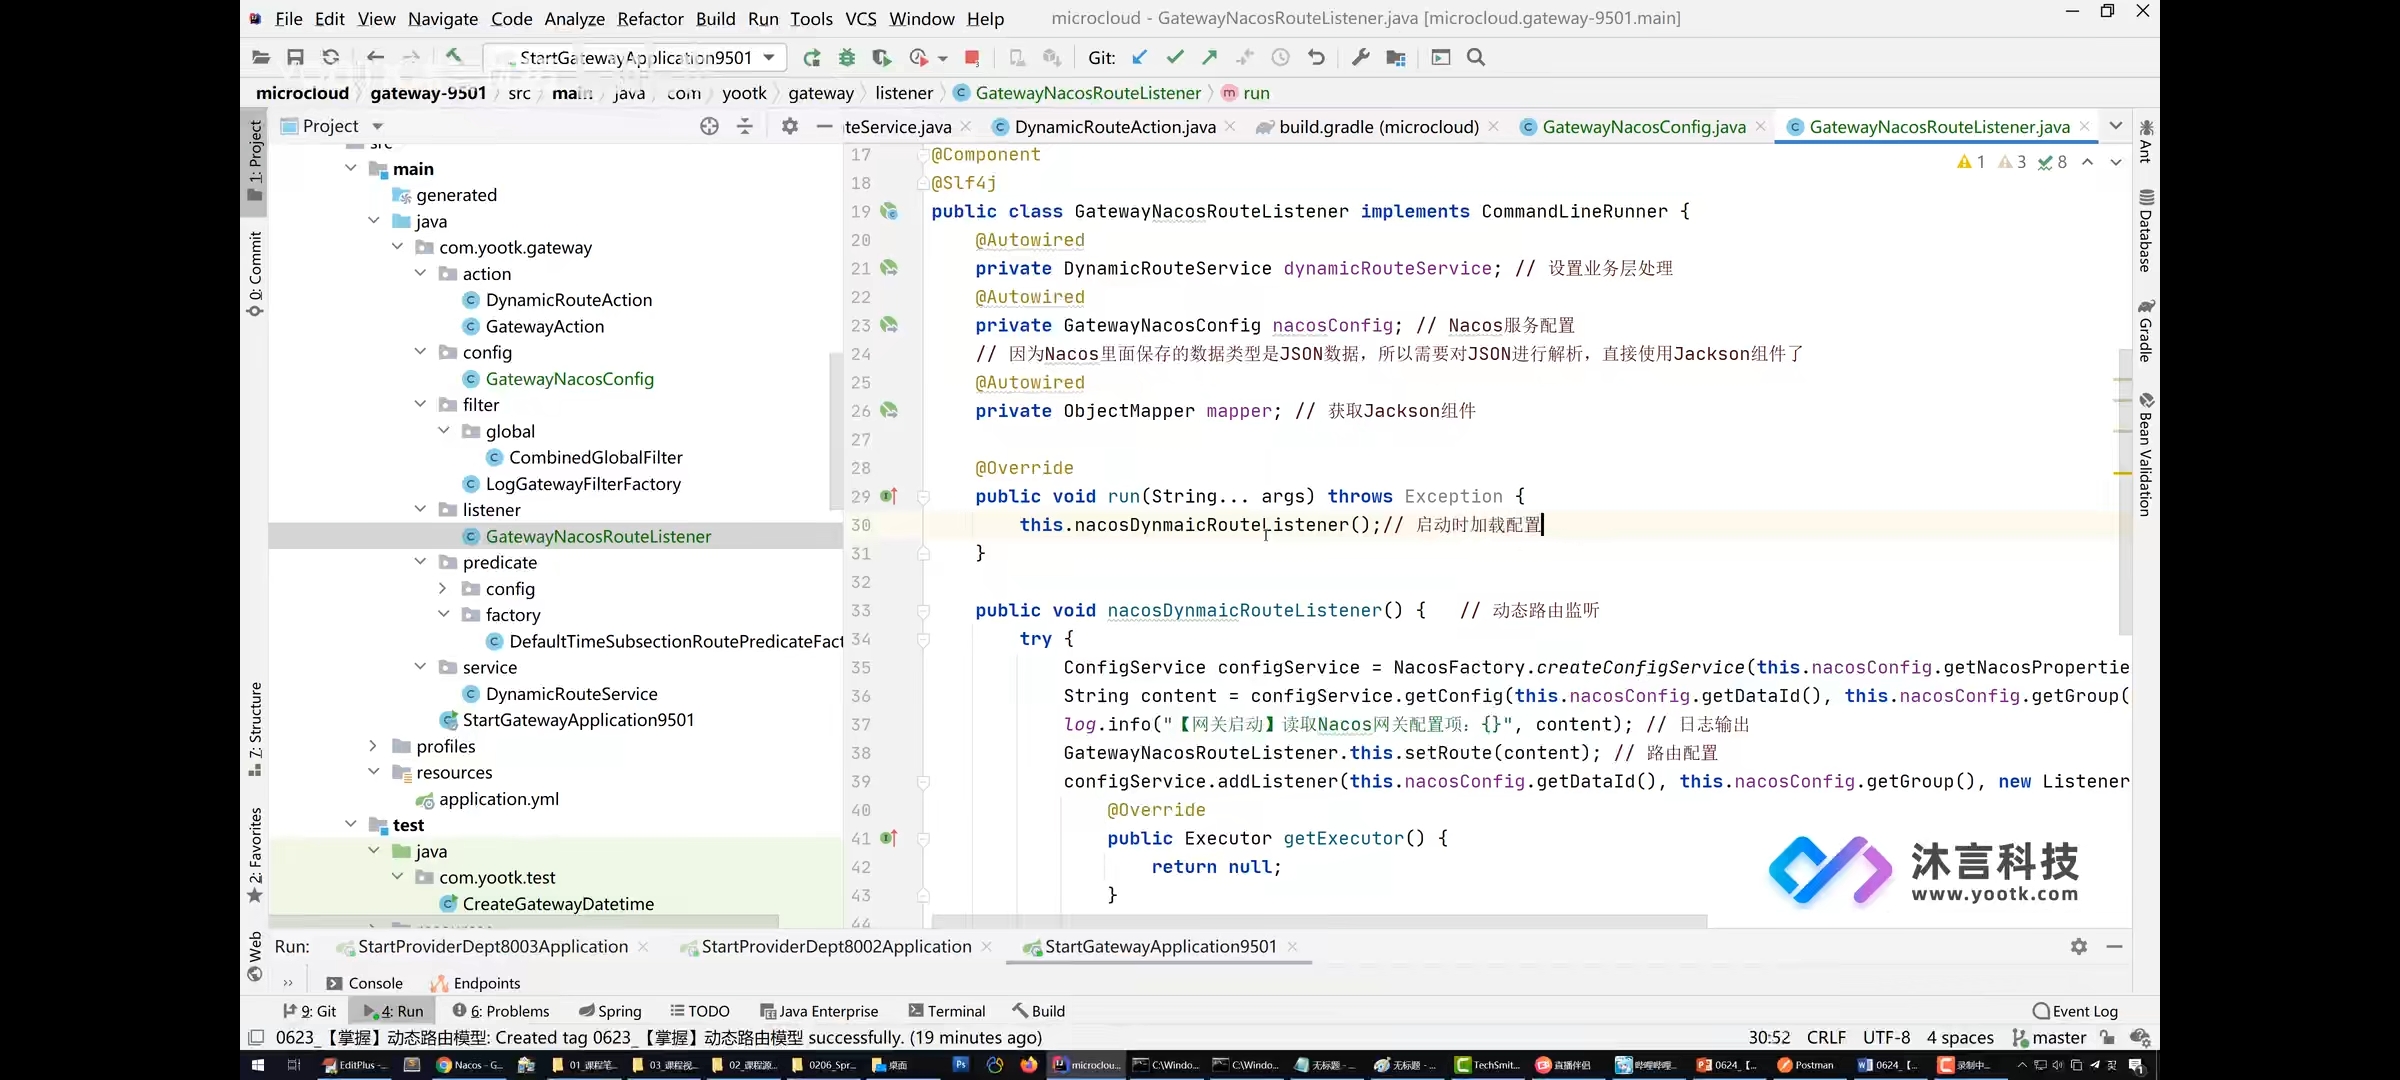Open the Event Log
This screenshot has height=1080, width=2400.
(x=2076, y=1011)
